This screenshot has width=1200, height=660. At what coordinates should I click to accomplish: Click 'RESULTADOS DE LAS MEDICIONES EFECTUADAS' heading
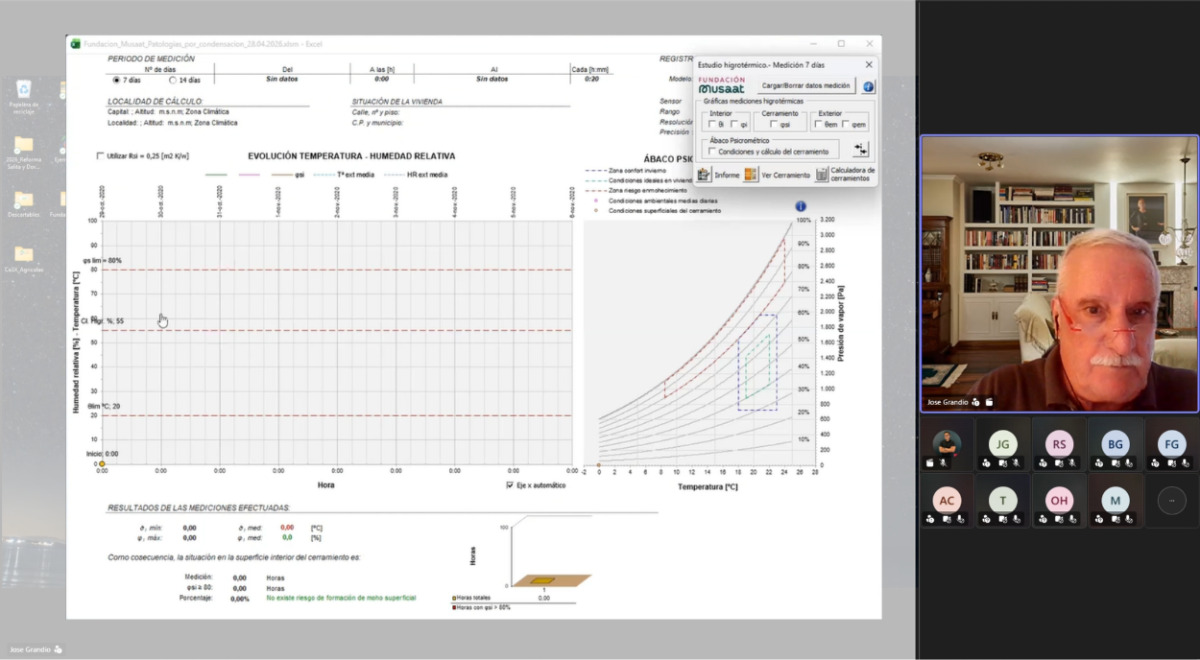pos(199,508)
